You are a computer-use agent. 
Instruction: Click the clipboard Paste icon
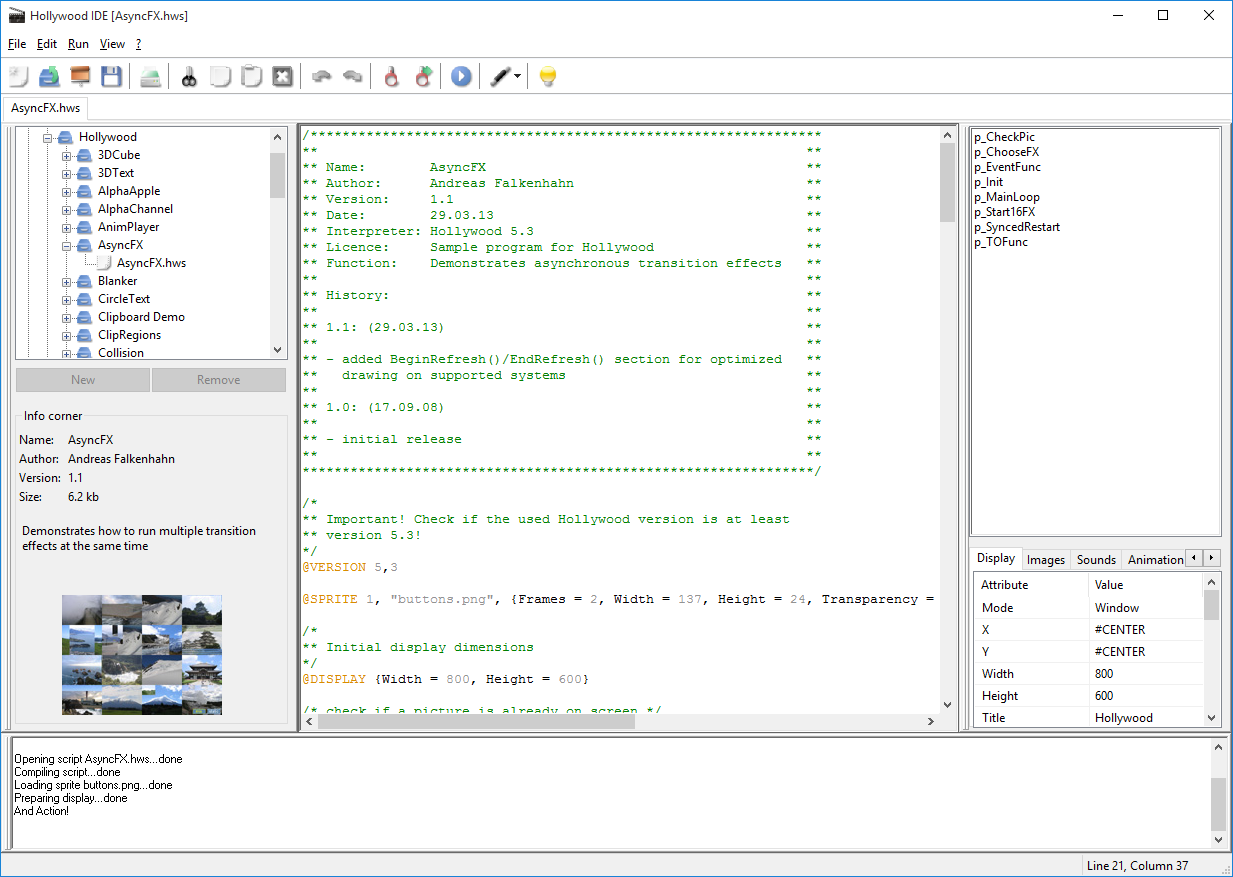(252, 76)
